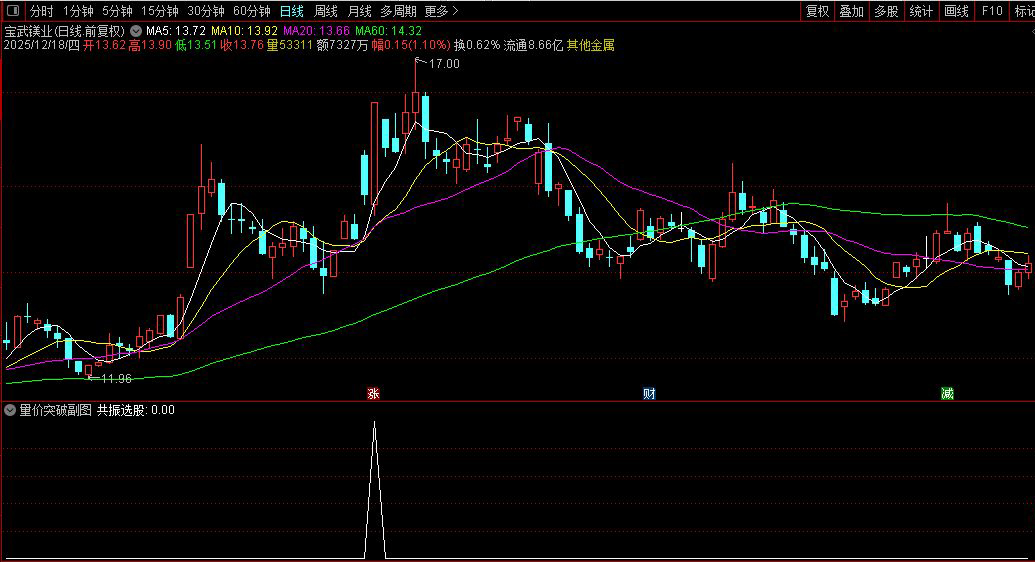Collapse the 量价突破副图 sub-chart arrow
Viewport: 1035px width, 562px height.
pos(10,410)
